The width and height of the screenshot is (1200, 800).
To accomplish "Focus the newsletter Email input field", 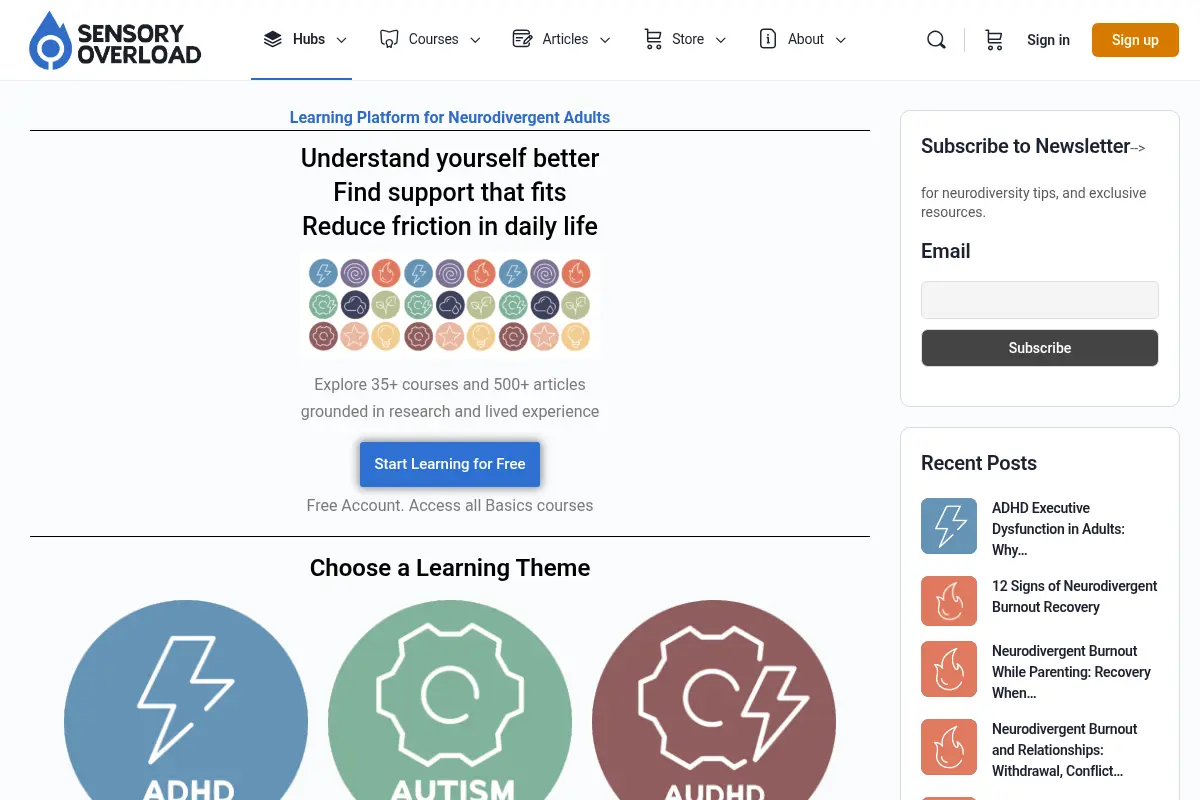I will pyautogui.click(x=1040, y=300).
